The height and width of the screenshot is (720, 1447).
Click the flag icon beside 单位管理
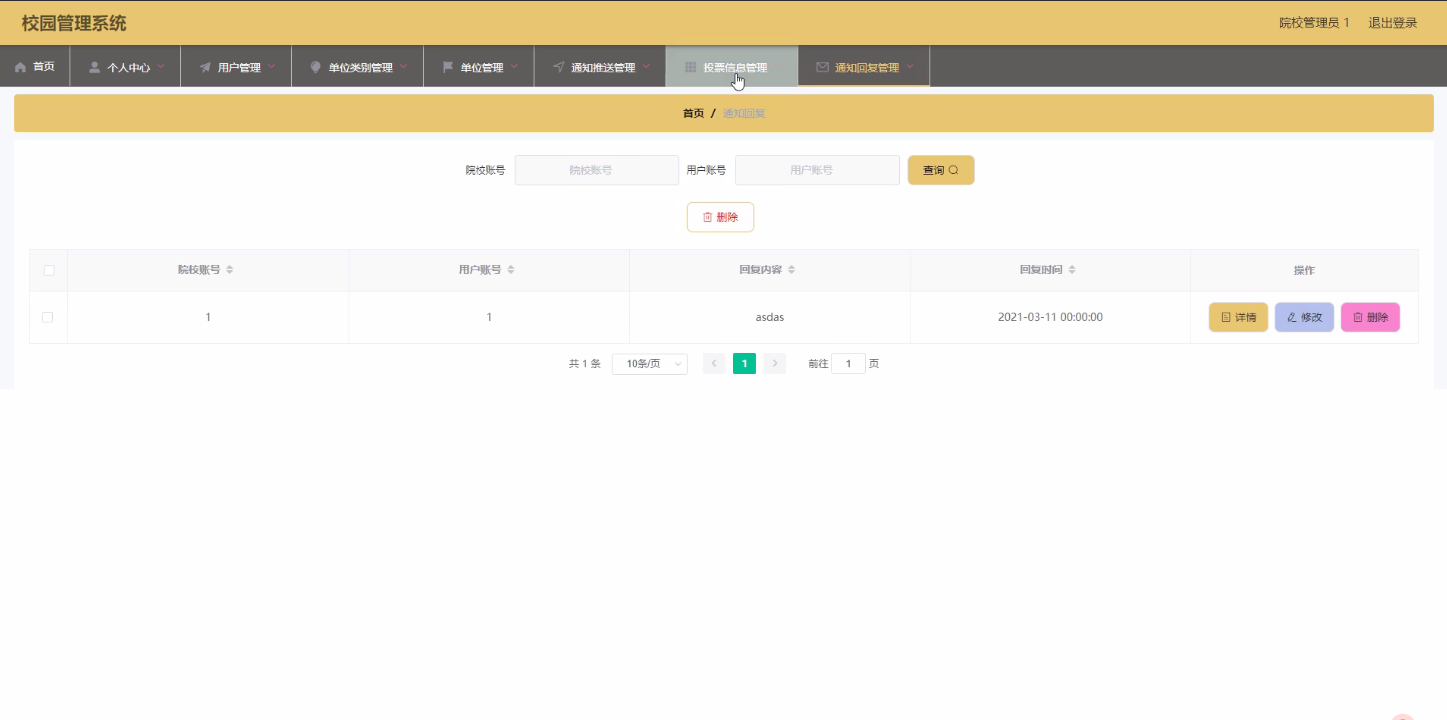[x=448, y=67]
